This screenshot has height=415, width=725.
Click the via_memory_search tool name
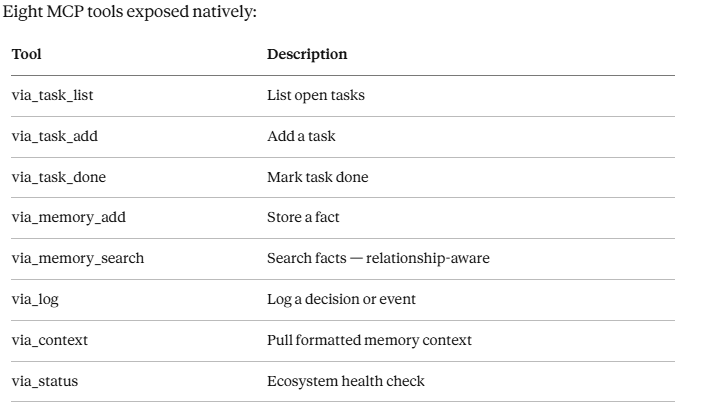pyautogui.click(x=78, y=258)
